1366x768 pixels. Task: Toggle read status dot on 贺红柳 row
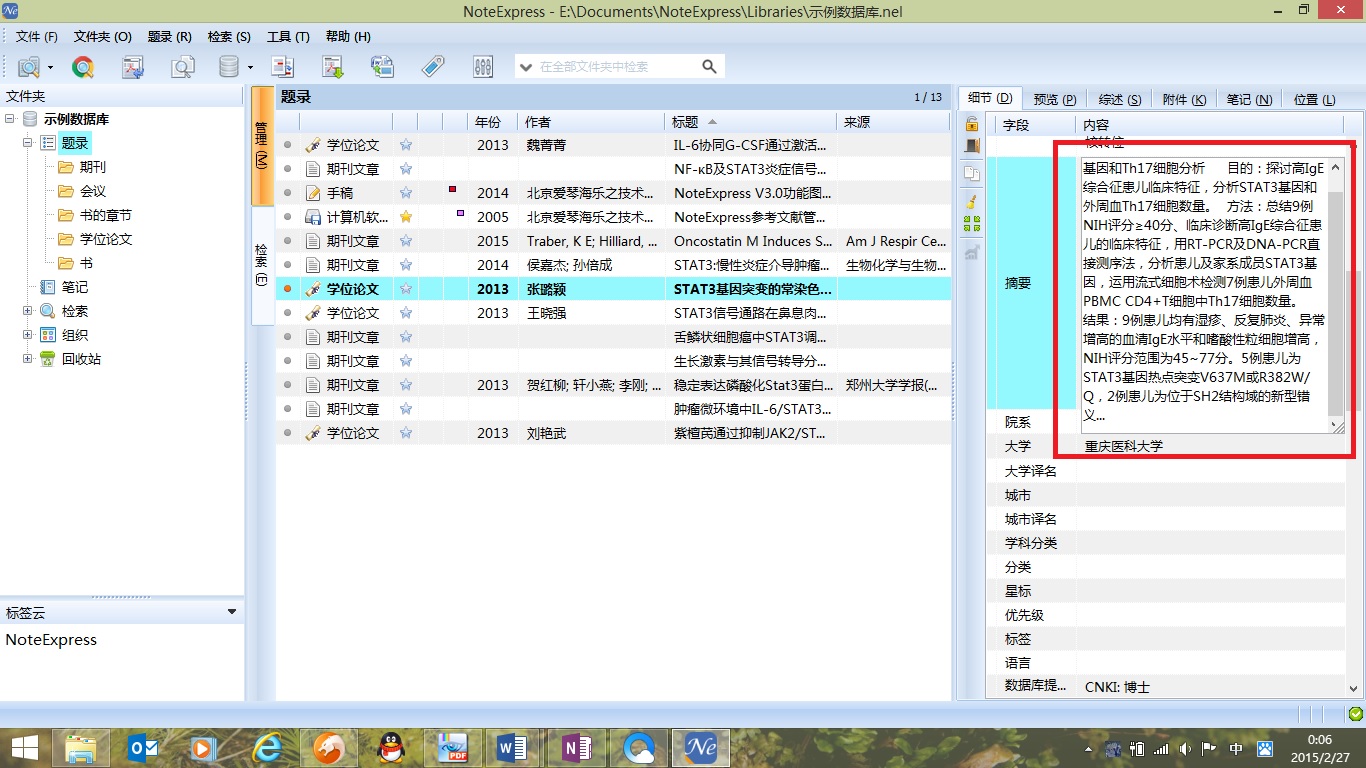click(288, 385)
